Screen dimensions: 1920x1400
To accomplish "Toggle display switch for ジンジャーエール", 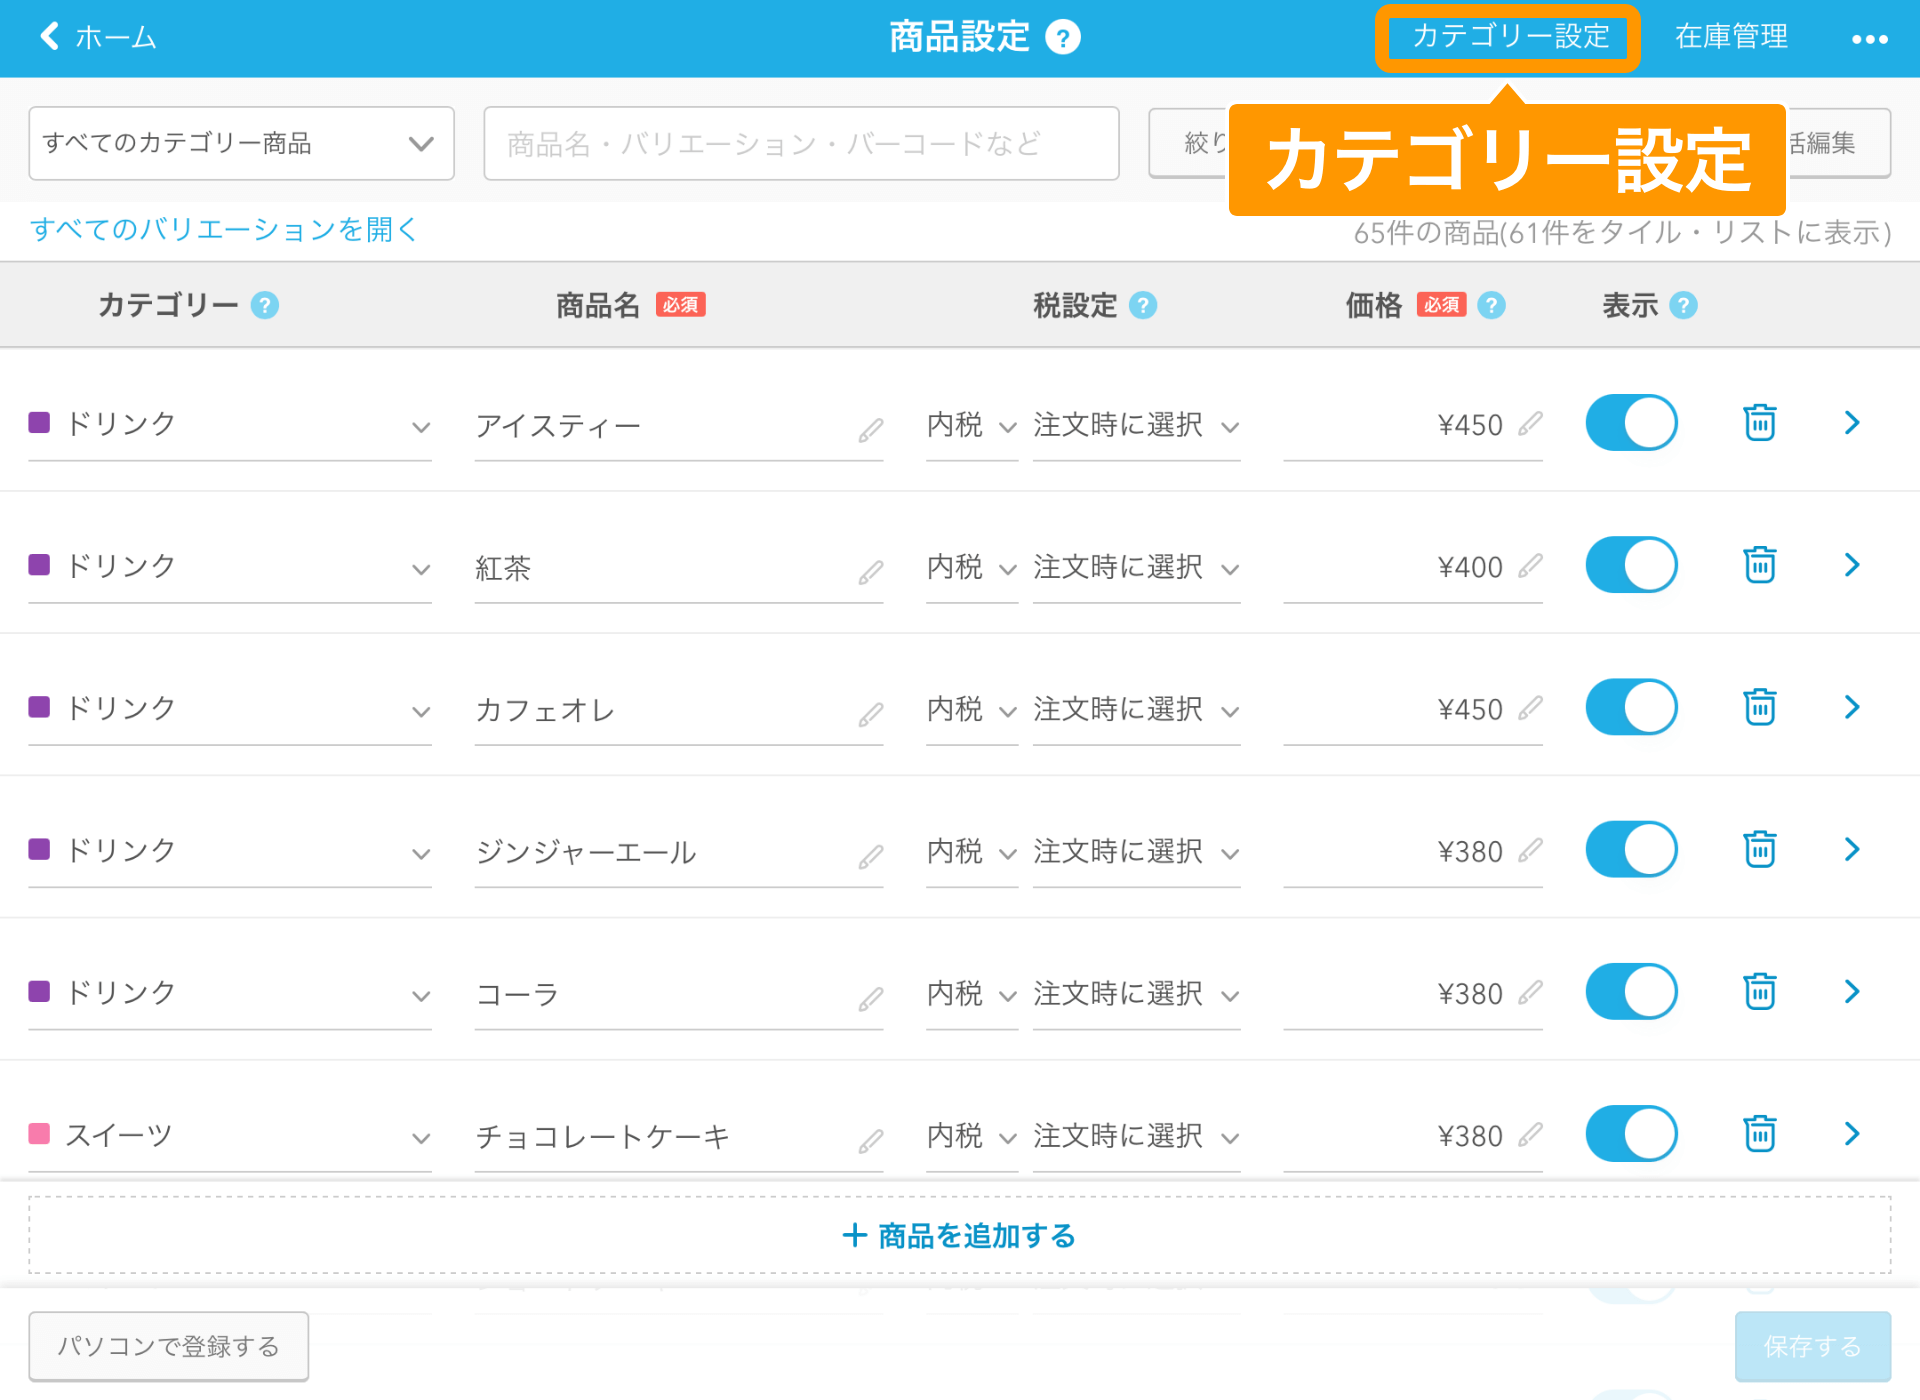I will point(1631,849).
